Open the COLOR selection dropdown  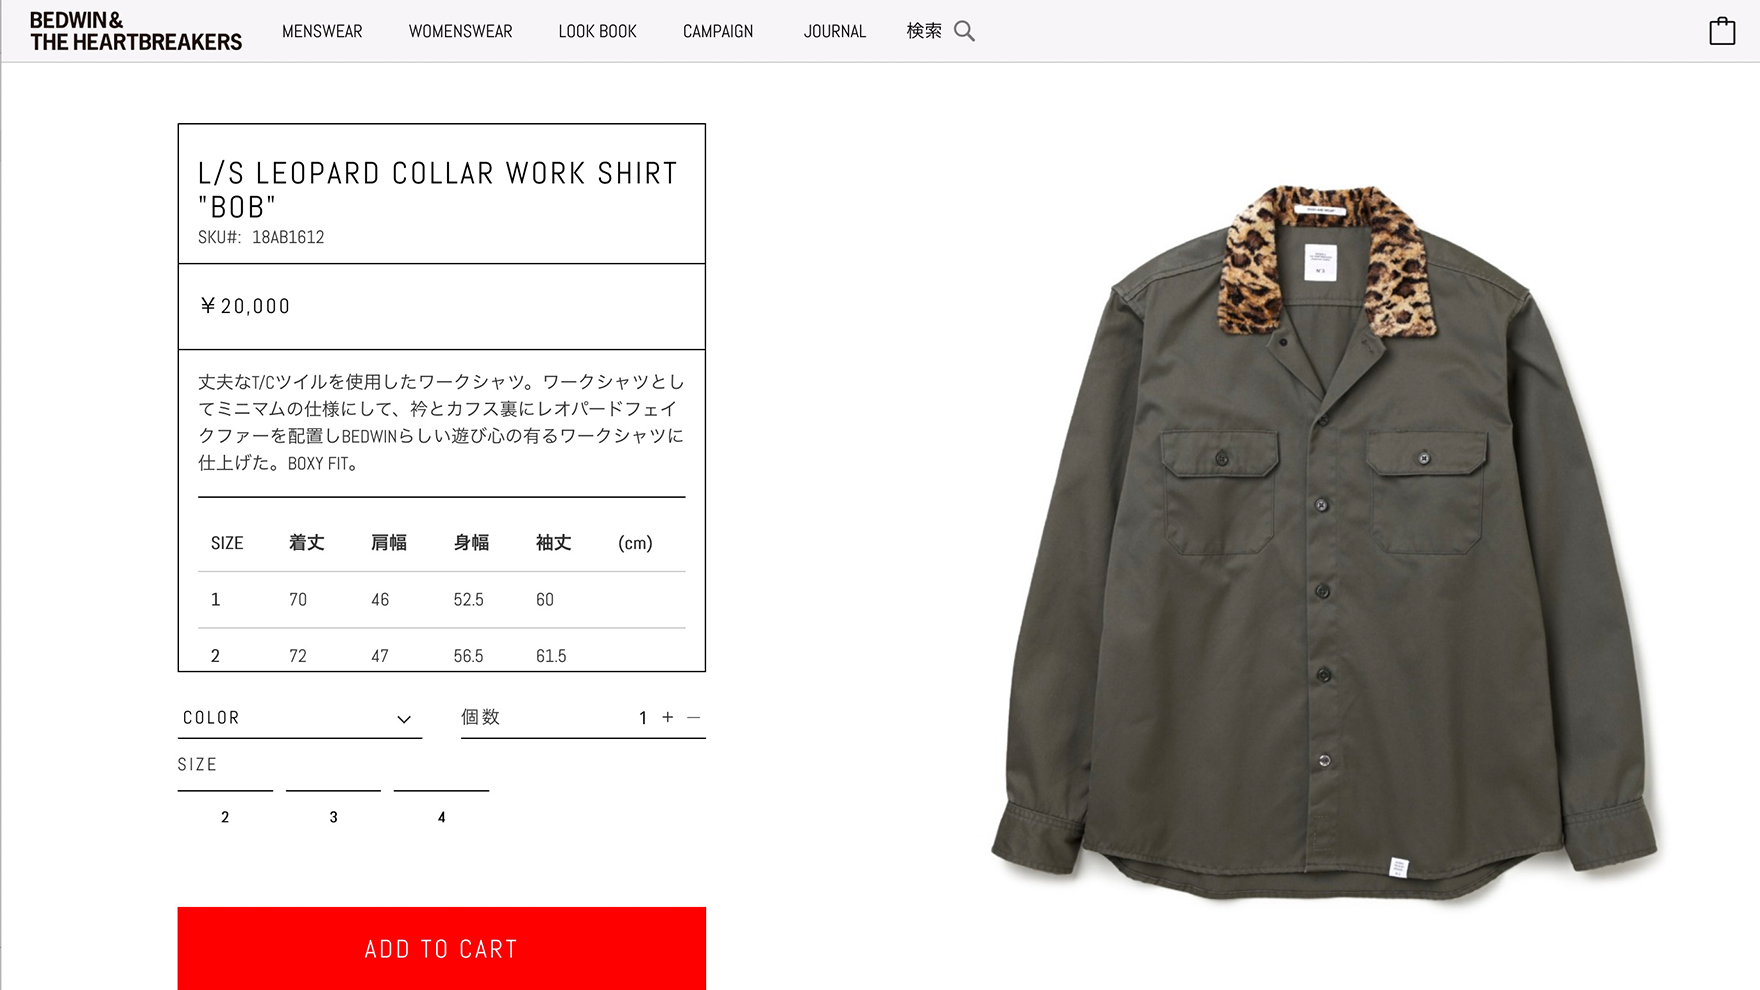click(x=300, y=718)
